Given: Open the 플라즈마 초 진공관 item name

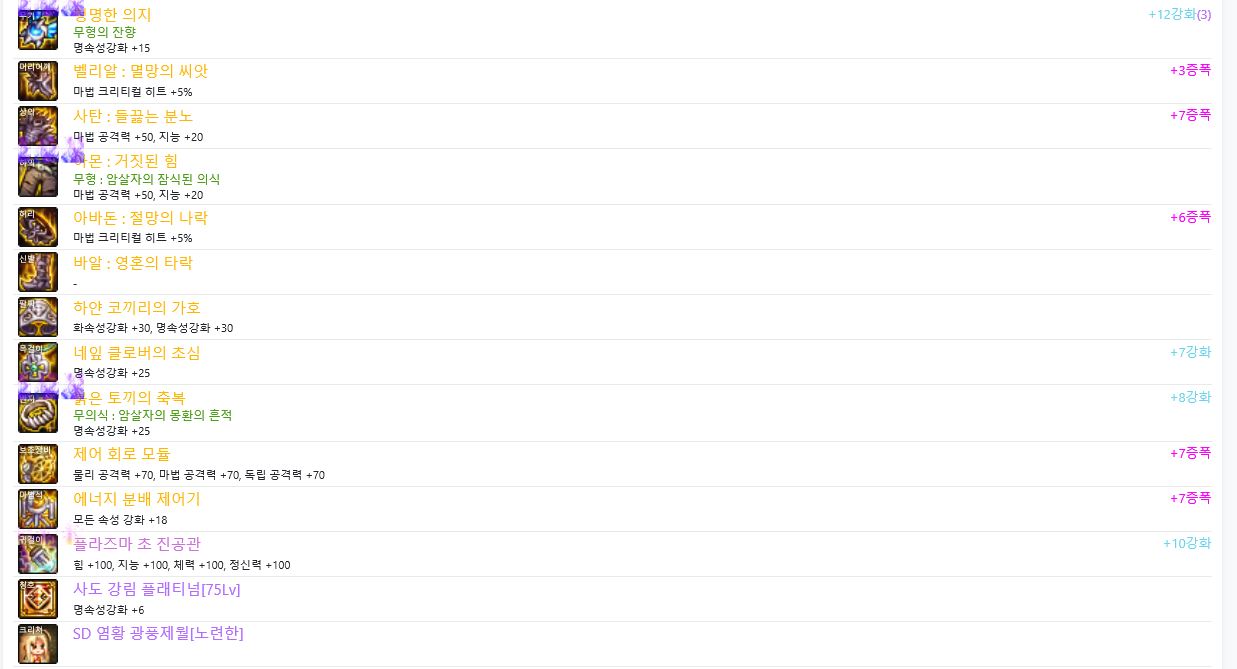Looking at the screenshot, I should pos(137,544).
